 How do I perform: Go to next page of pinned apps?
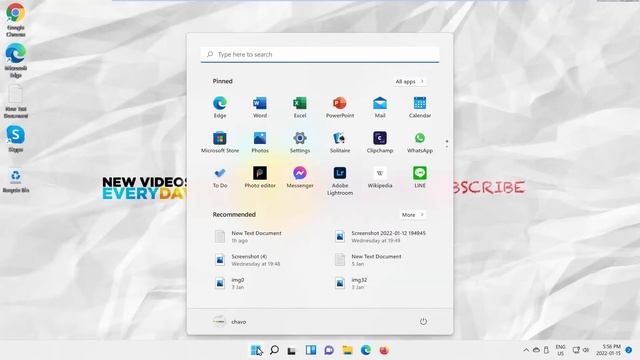click(x=447, y=146)
